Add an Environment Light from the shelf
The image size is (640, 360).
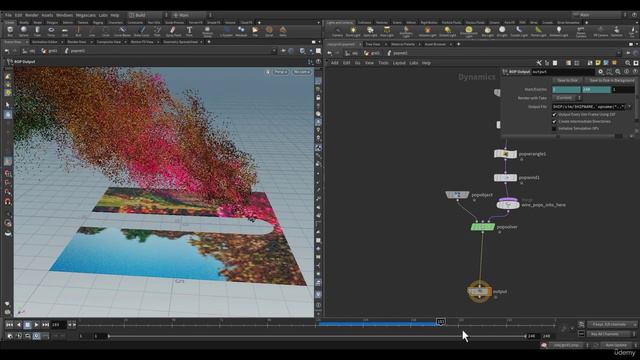469,31
